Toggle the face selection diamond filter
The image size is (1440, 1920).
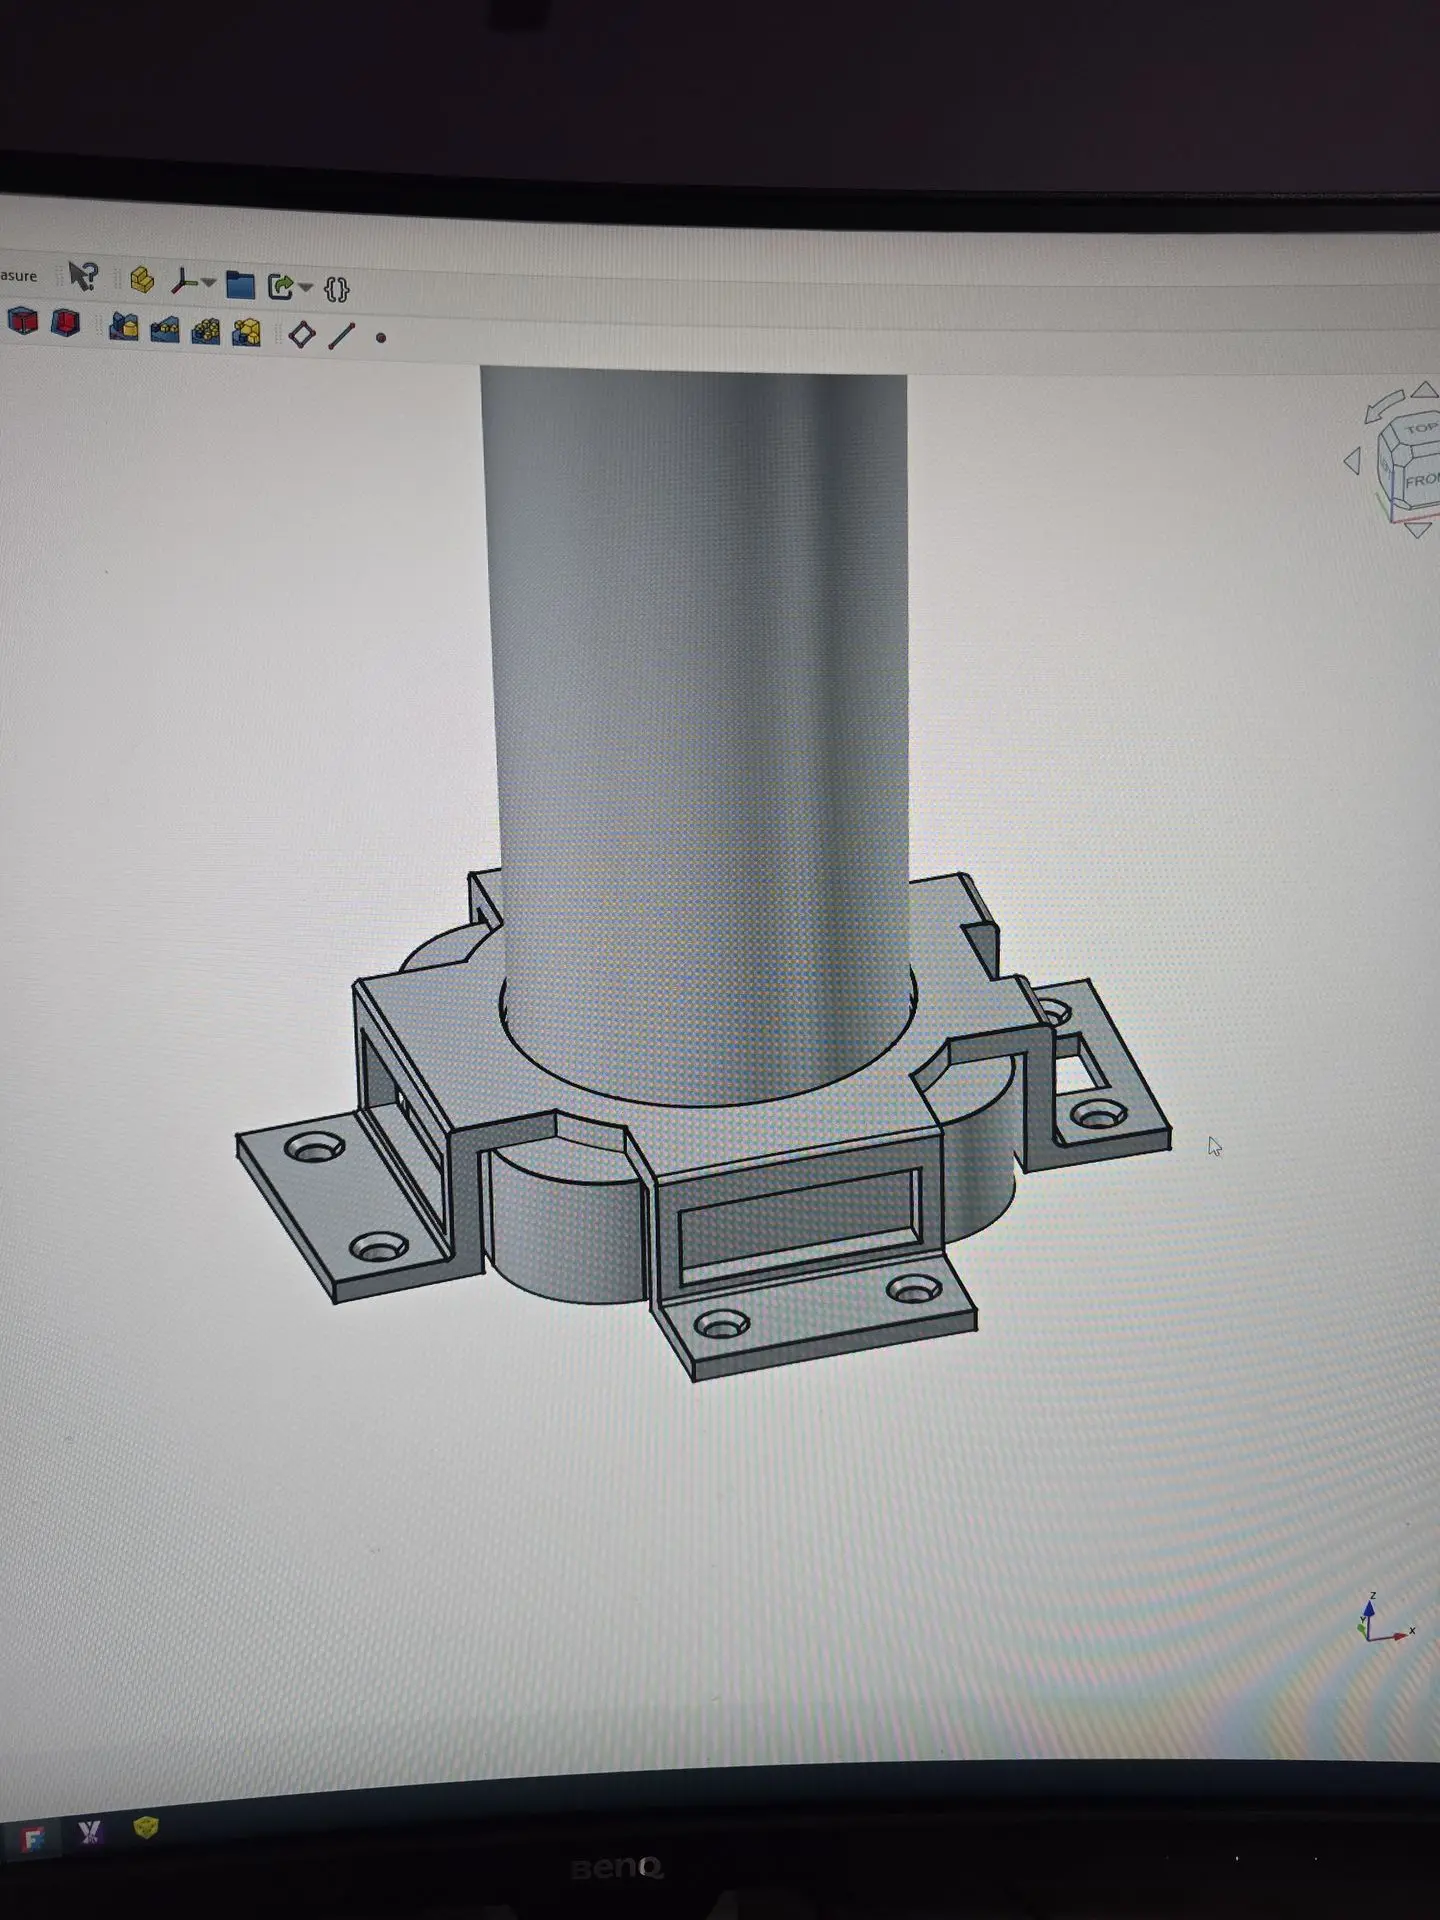301,334
